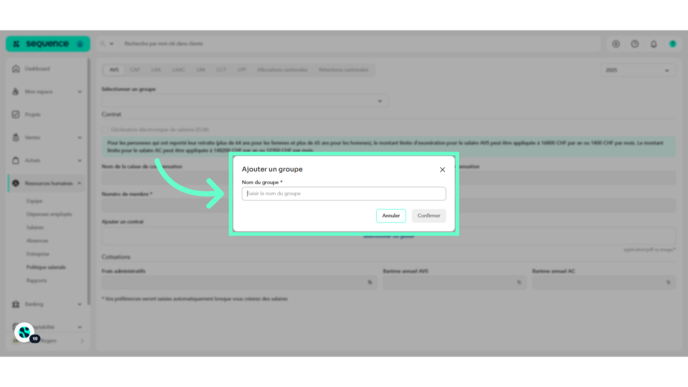The image size is (688, 387).
Task: Focus the Recherche par mot-clé search field
Action: [x=360, y=44]
